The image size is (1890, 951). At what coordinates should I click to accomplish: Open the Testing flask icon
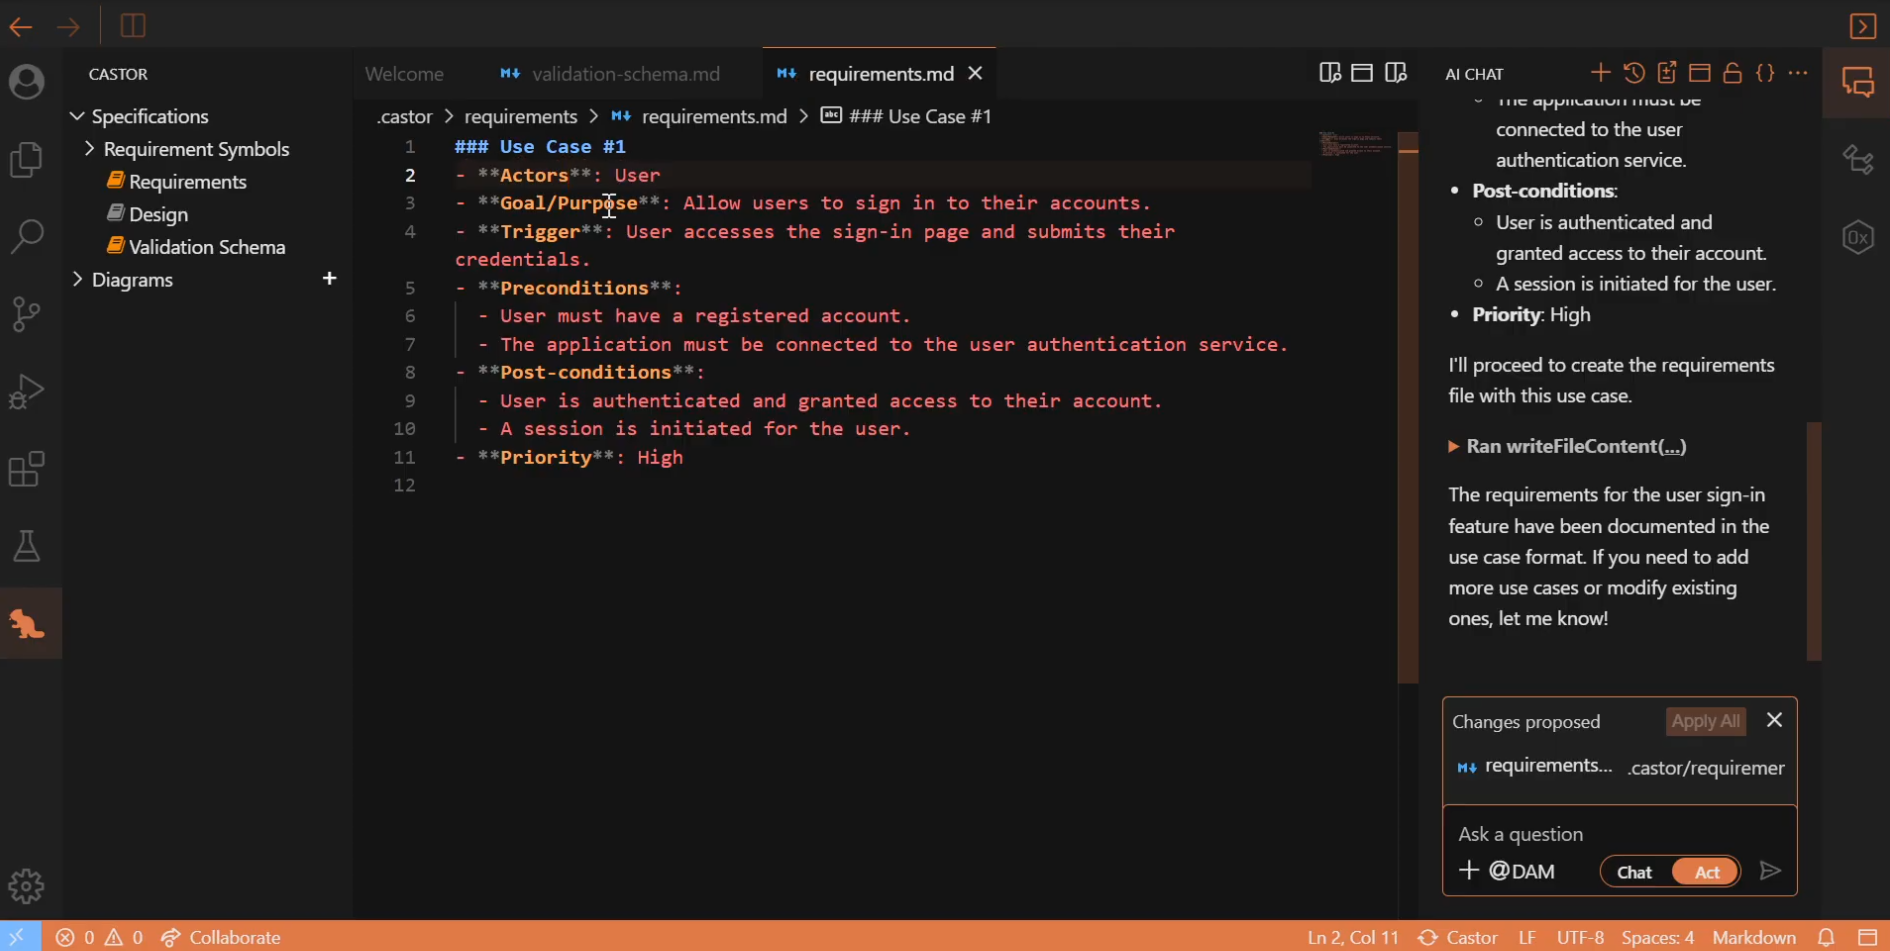(x=27, y=546)
